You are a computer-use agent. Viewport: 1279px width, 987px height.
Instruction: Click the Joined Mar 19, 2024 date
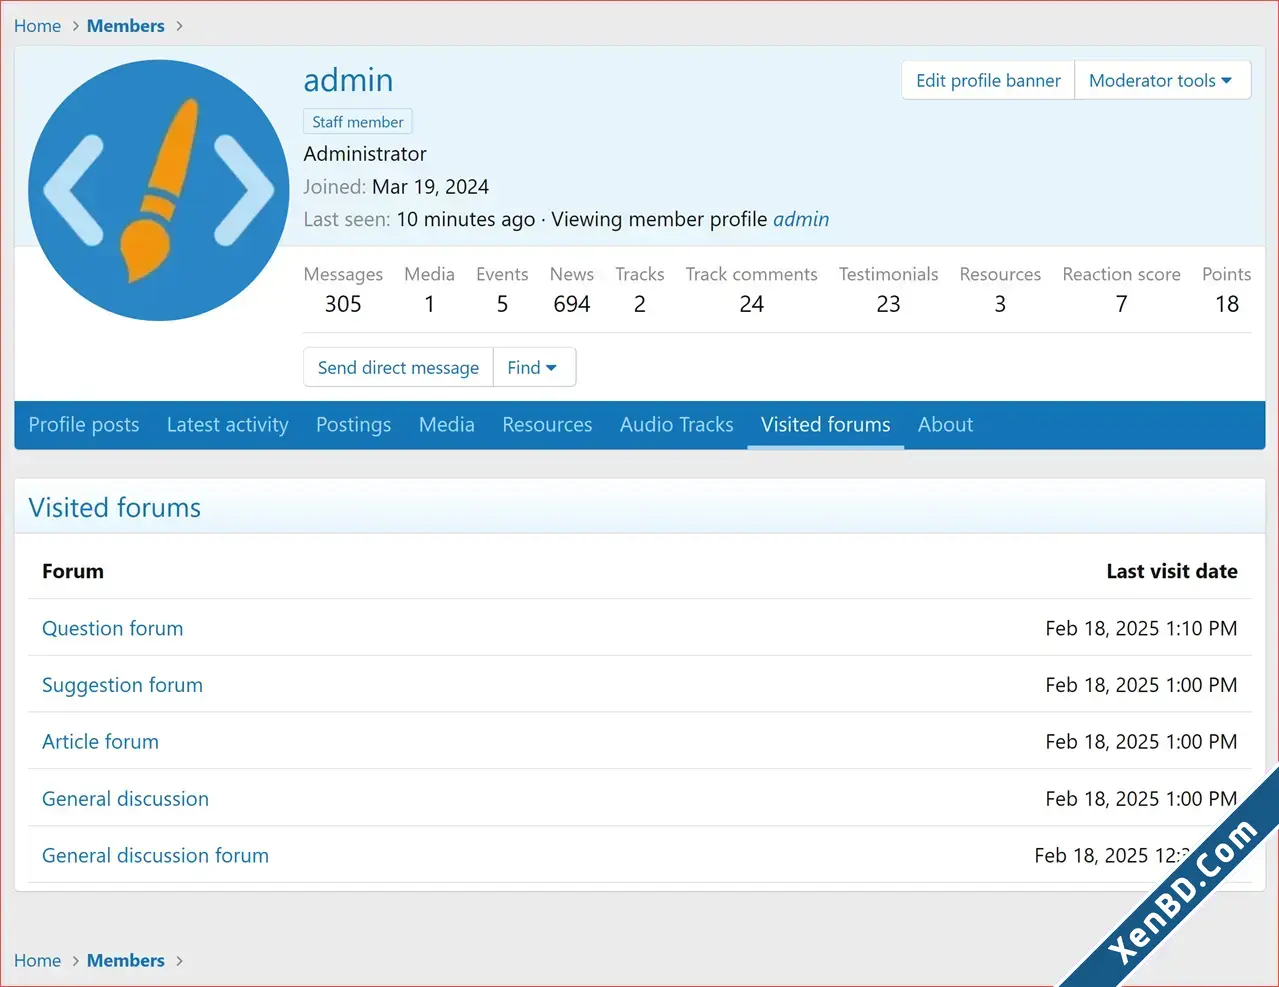point(431,187)
